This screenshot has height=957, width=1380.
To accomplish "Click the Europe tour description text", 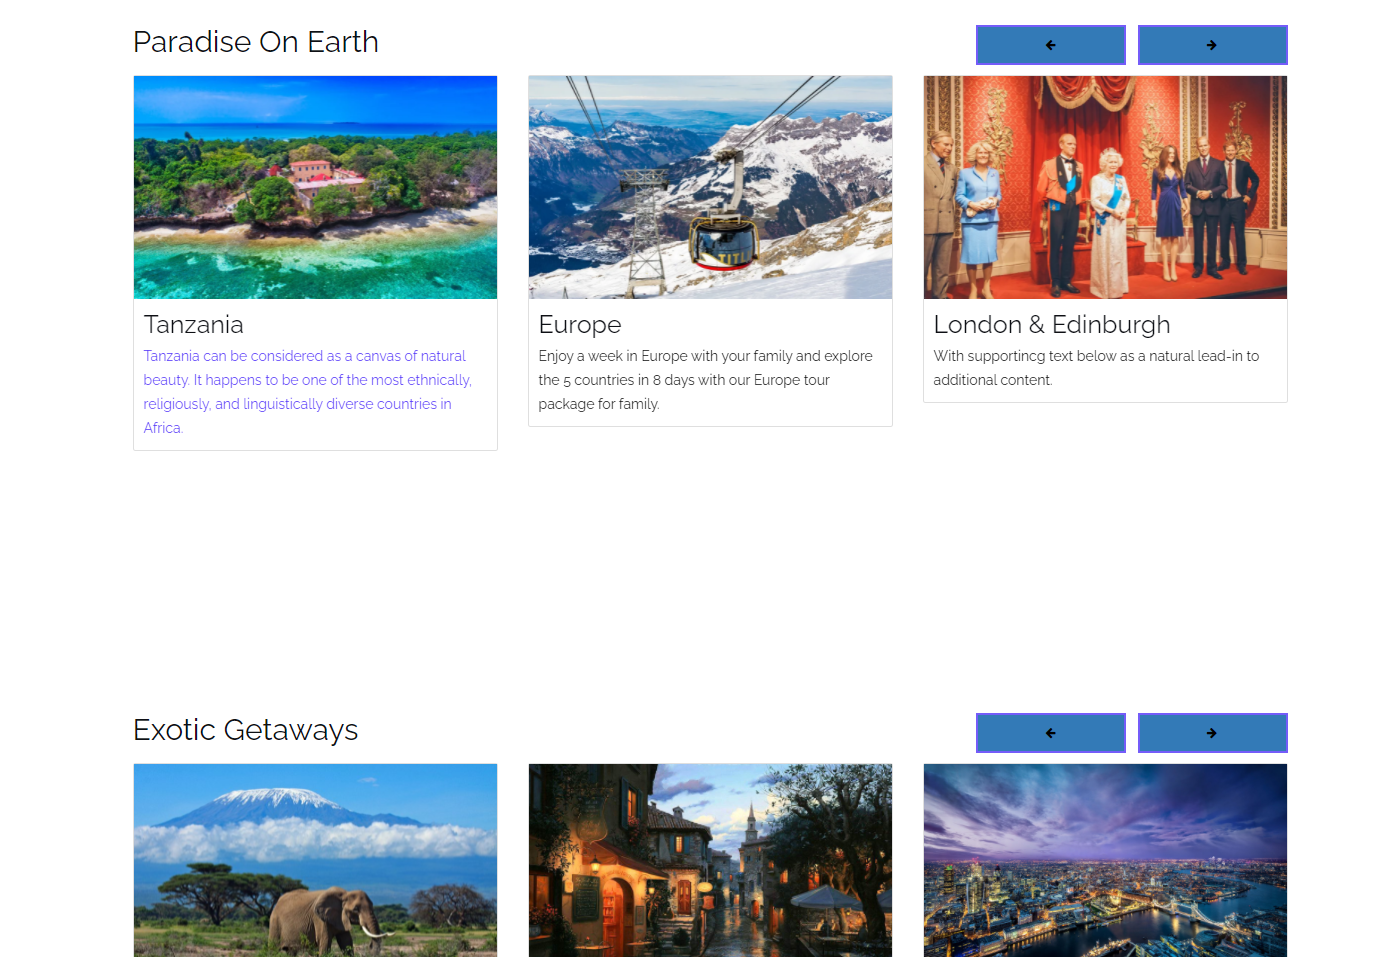I will (705, 380).
